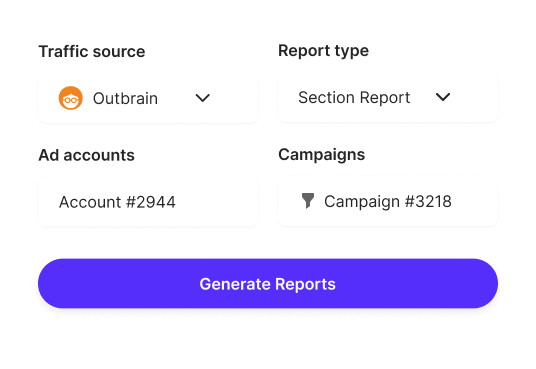Screen dimensions: 536x369
Task: Click the Campaigns heading label
Action: click(x=322, y=155)
